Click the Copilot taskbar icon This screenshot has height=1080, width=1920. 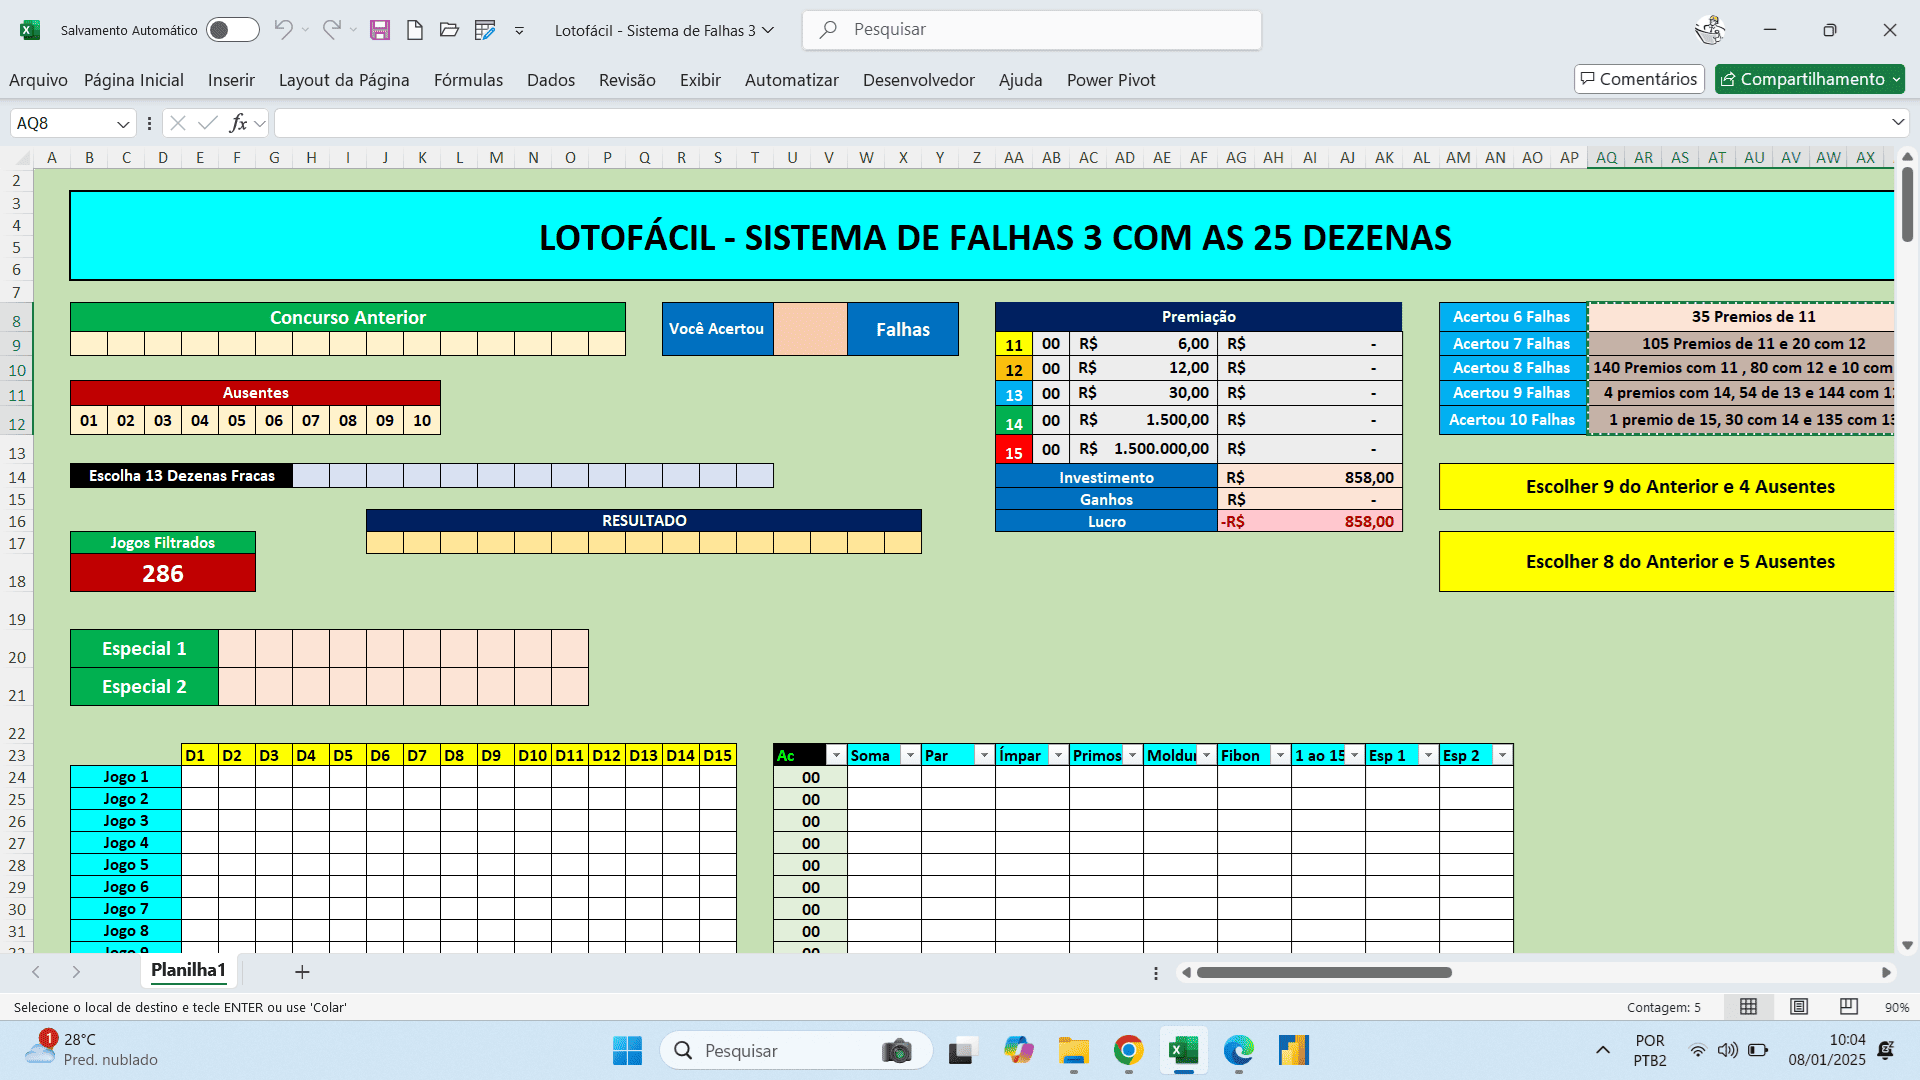click(x=1019, y=1050)
